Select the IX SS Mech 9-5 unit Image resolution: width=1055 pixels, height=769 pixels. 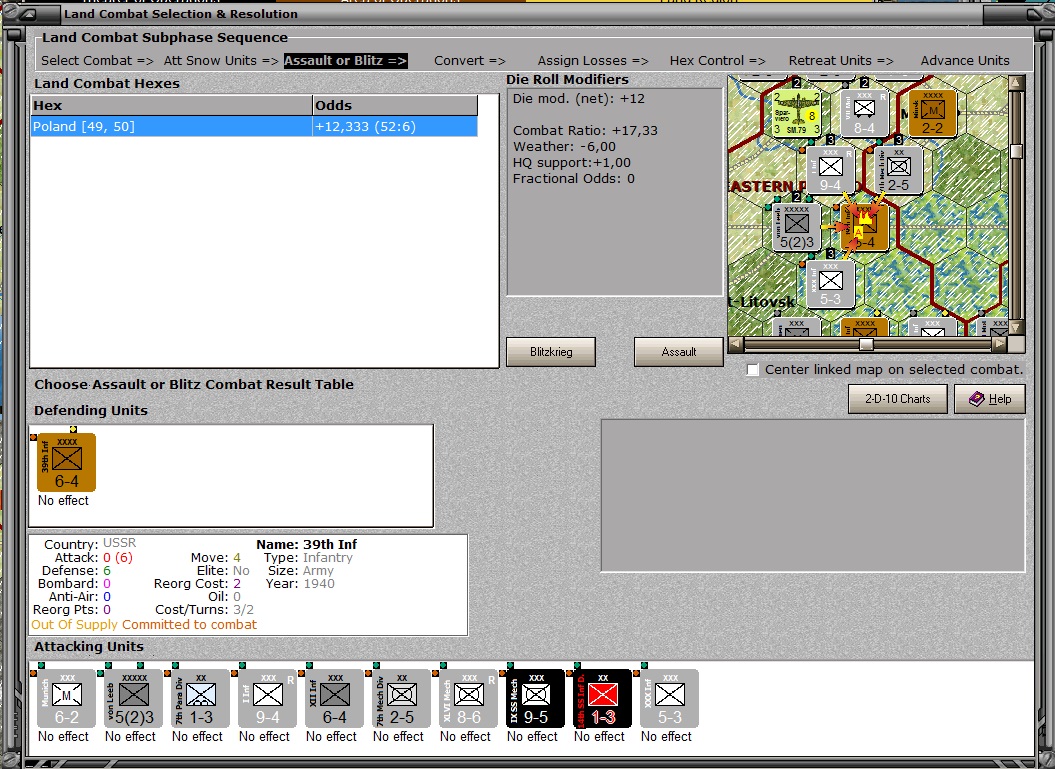pos(536,698)
